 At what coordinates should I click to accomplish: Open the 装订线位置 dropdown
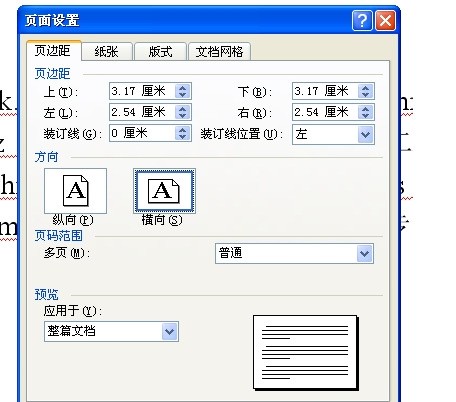coord(365,134)
